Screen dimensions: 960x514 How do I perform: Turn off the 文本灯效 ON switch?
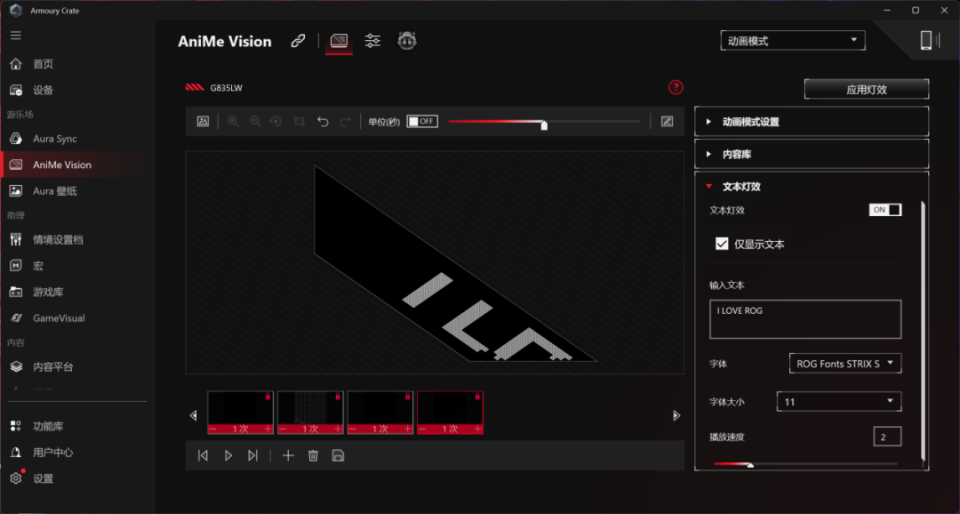[x=885, y=210]
